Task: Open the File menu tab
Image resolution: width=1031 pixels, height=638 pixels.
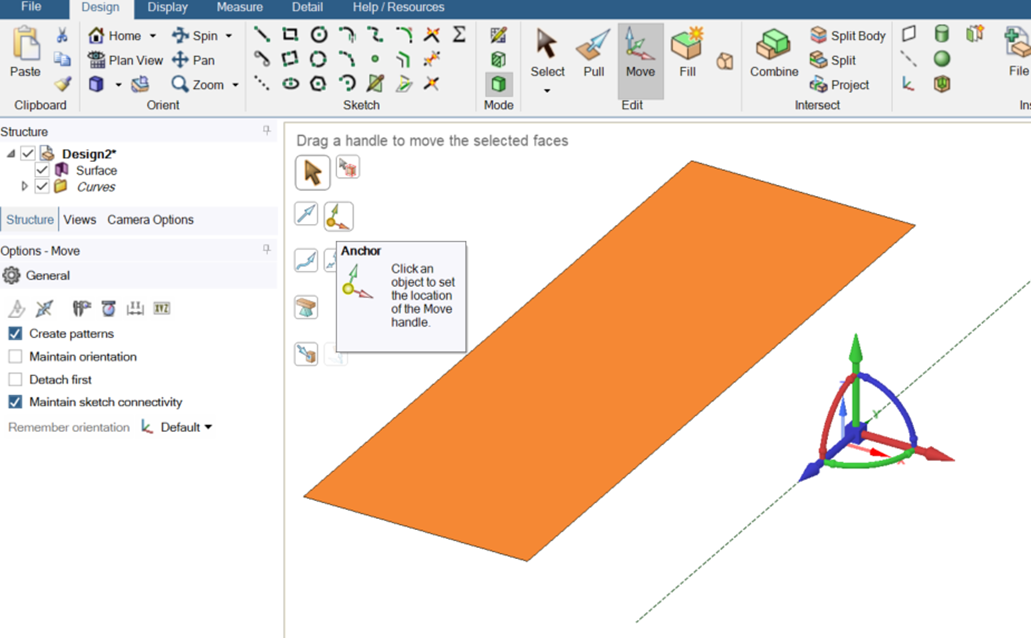Action: (31, 7)
